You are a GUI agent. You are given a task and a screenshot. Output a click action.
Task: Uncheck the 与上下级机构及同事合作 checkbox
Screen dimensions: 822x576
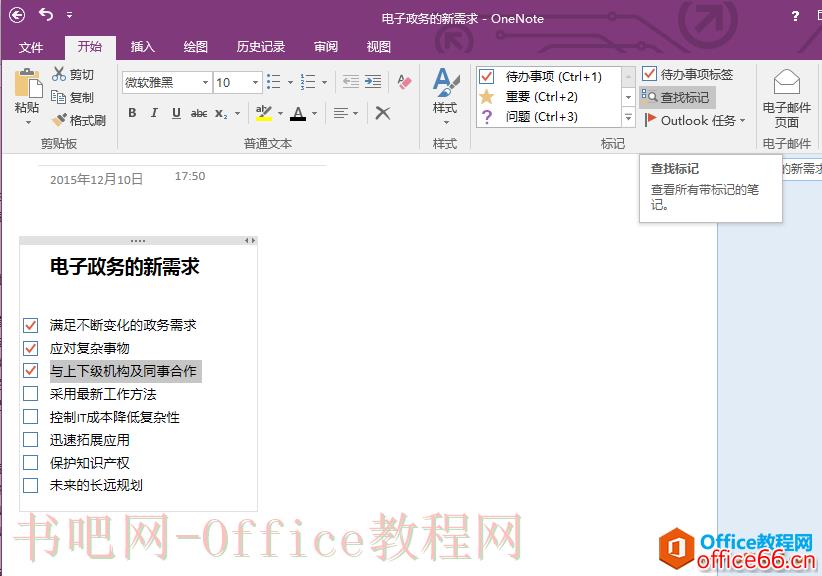30,371
